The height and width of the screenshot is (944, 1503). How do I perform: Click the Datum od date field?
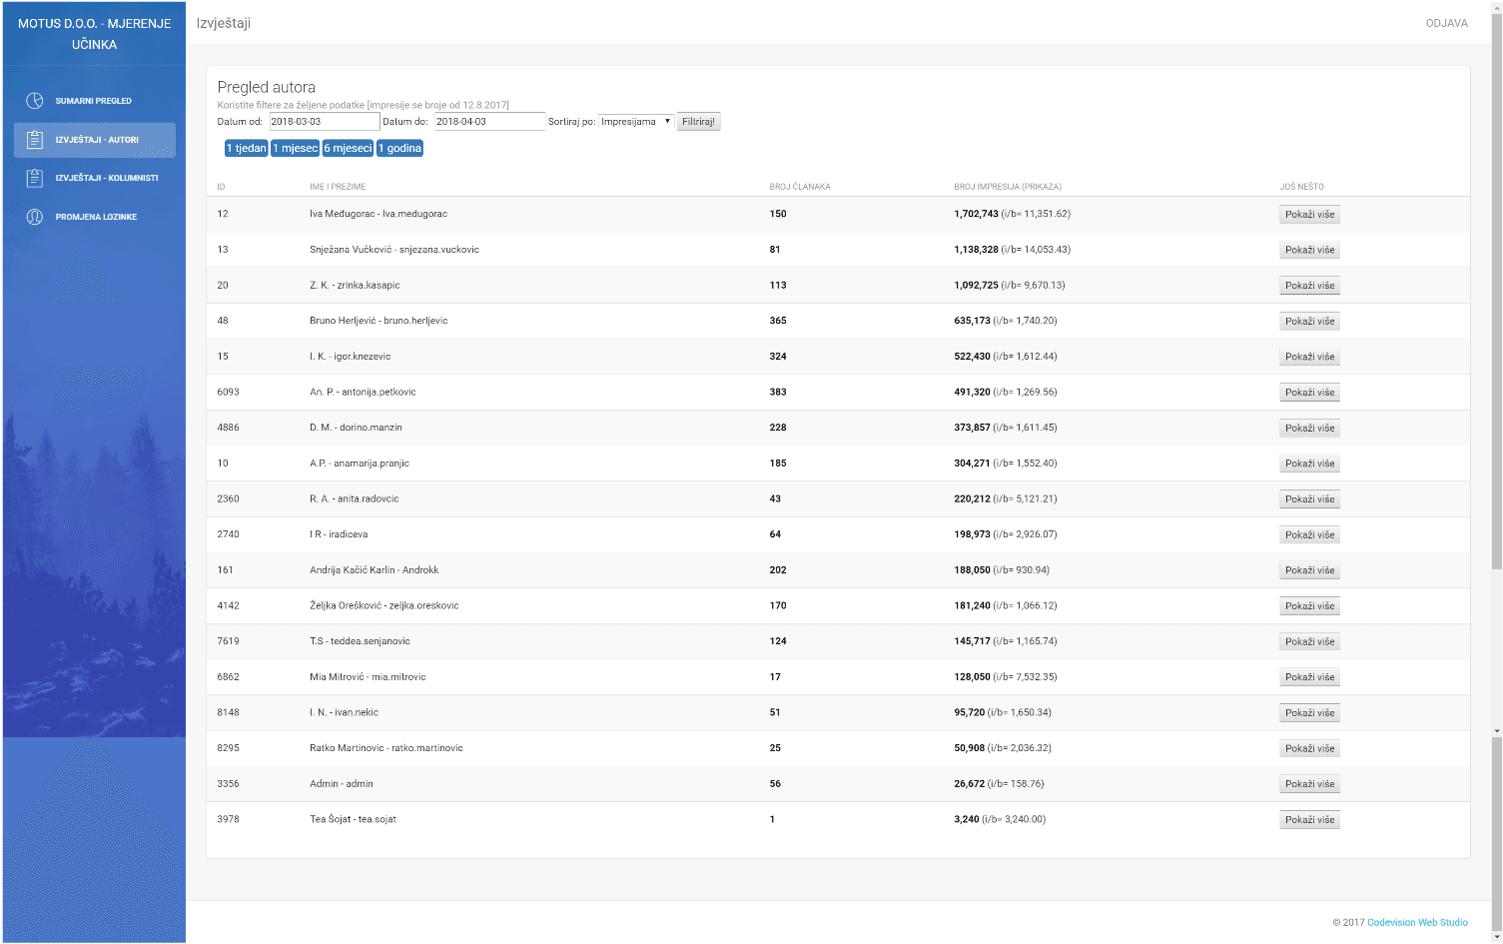pos(324,122)
